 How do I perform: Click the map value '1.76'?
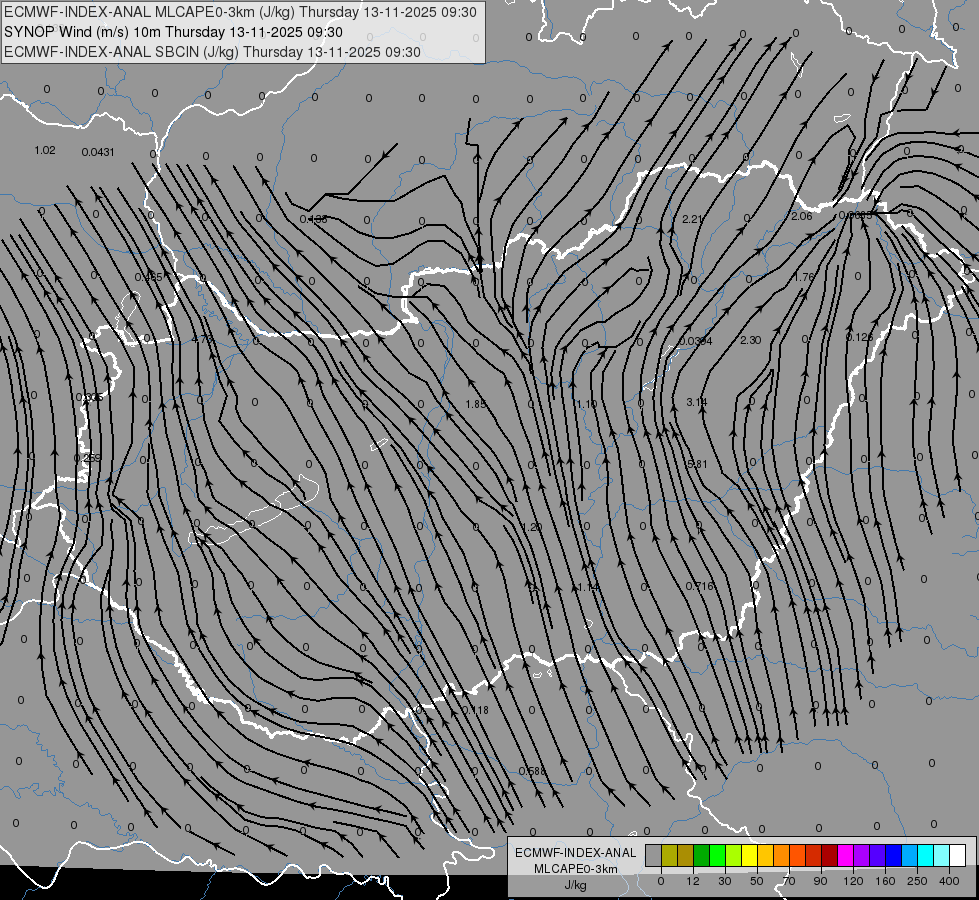coord(804,277)
